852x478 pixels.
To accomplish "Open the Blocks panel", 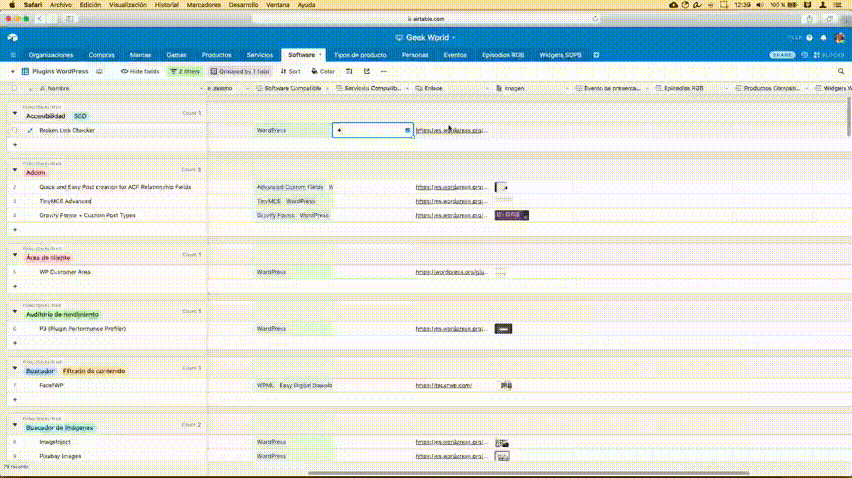I will coord(829,55).
